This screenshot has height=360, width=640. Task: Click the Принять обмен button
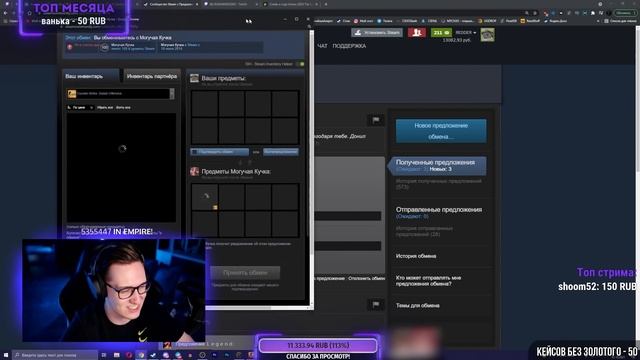pyautogui.click(x=245, y=273)
